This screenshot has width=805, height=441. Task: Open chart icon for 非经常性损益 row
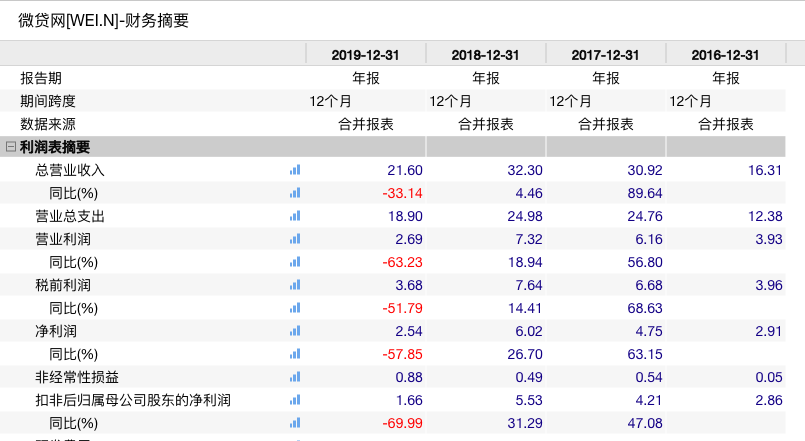295,377
